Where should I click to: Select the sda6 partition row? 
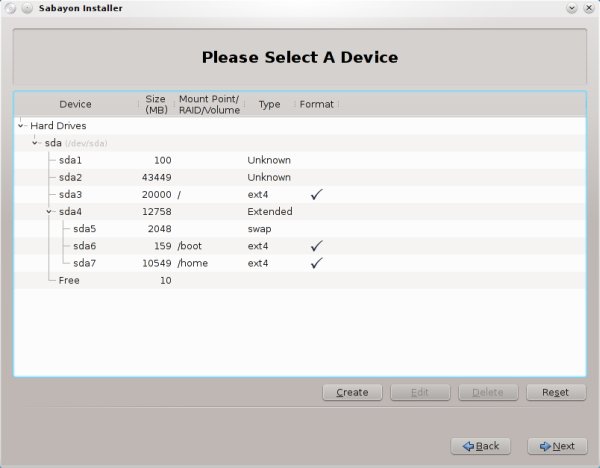(x=300, y=246)
